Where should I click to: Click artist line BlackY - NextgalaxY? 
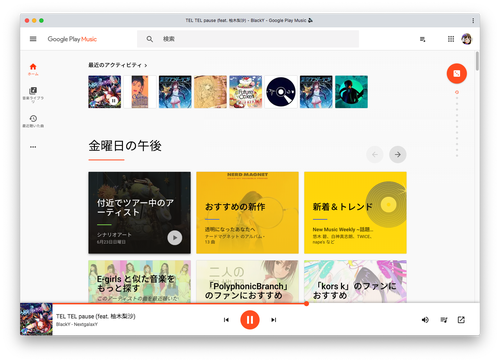[x=77, y=324]
